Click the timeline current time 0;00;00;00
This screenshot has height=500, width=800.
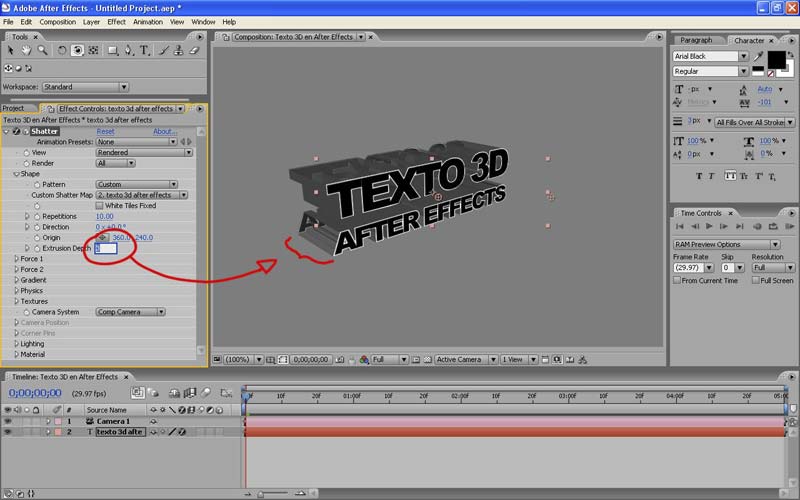(x=35, y=393)
